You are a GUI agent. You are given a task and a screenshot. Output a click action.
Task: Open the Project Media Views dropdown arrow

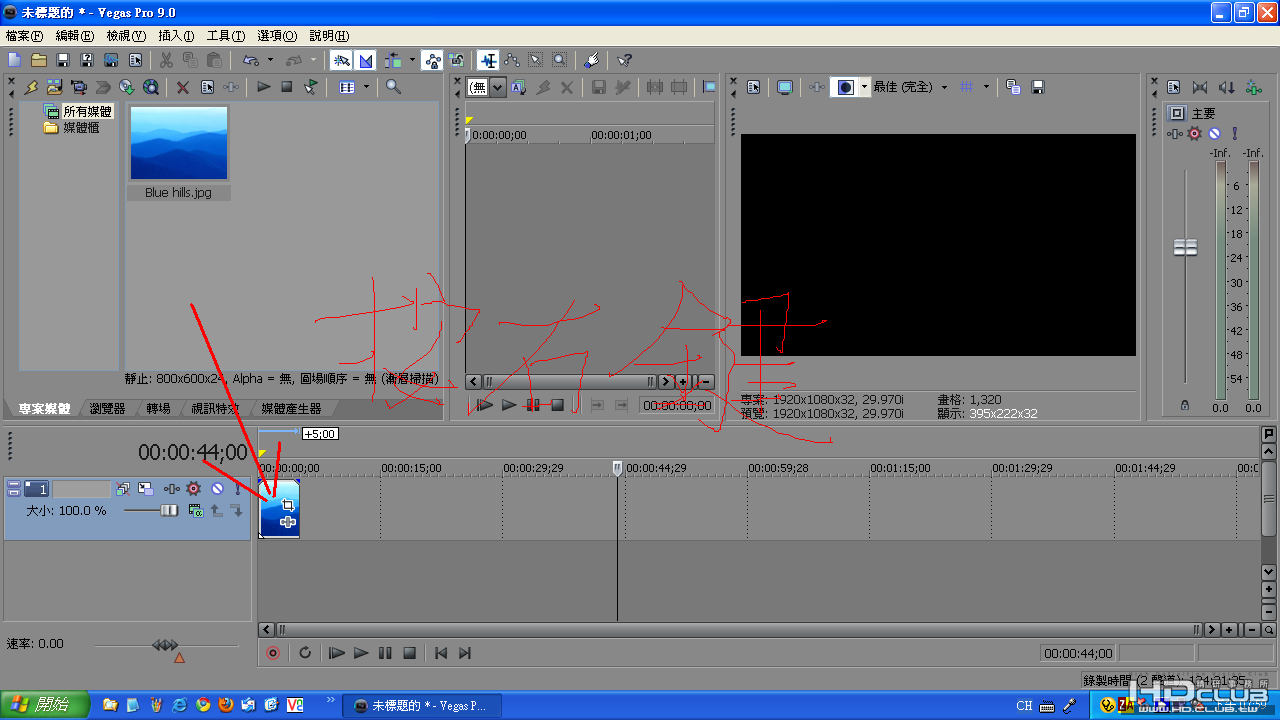(x=366, y=87)
